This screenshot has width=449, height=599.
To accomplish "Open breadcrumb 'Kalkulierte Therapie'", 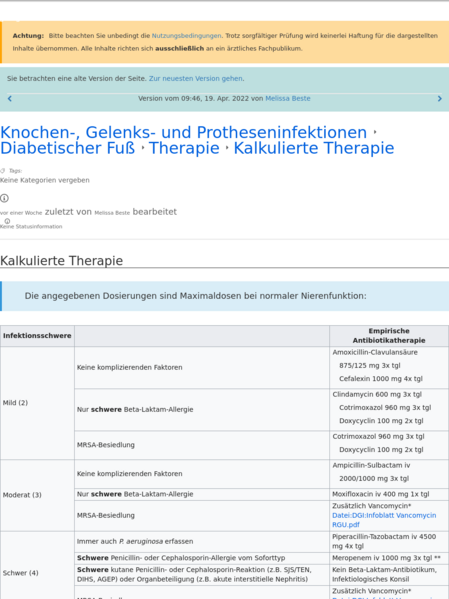I will pos(314,148).
